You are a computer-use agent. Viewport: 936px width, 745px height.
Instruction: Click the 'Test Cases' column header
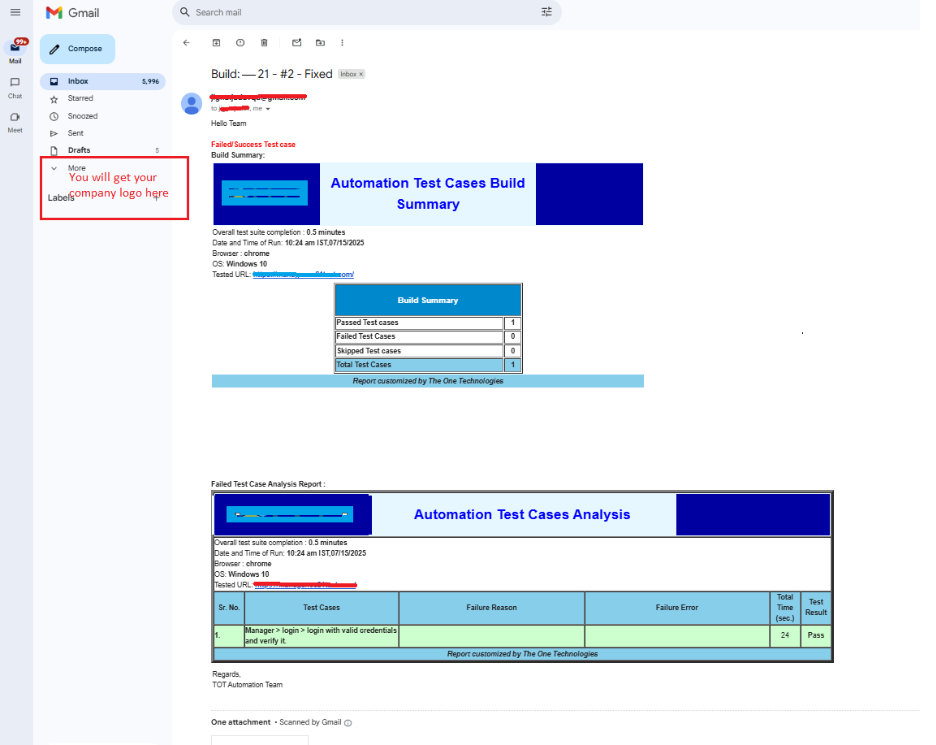click(321, 608)
